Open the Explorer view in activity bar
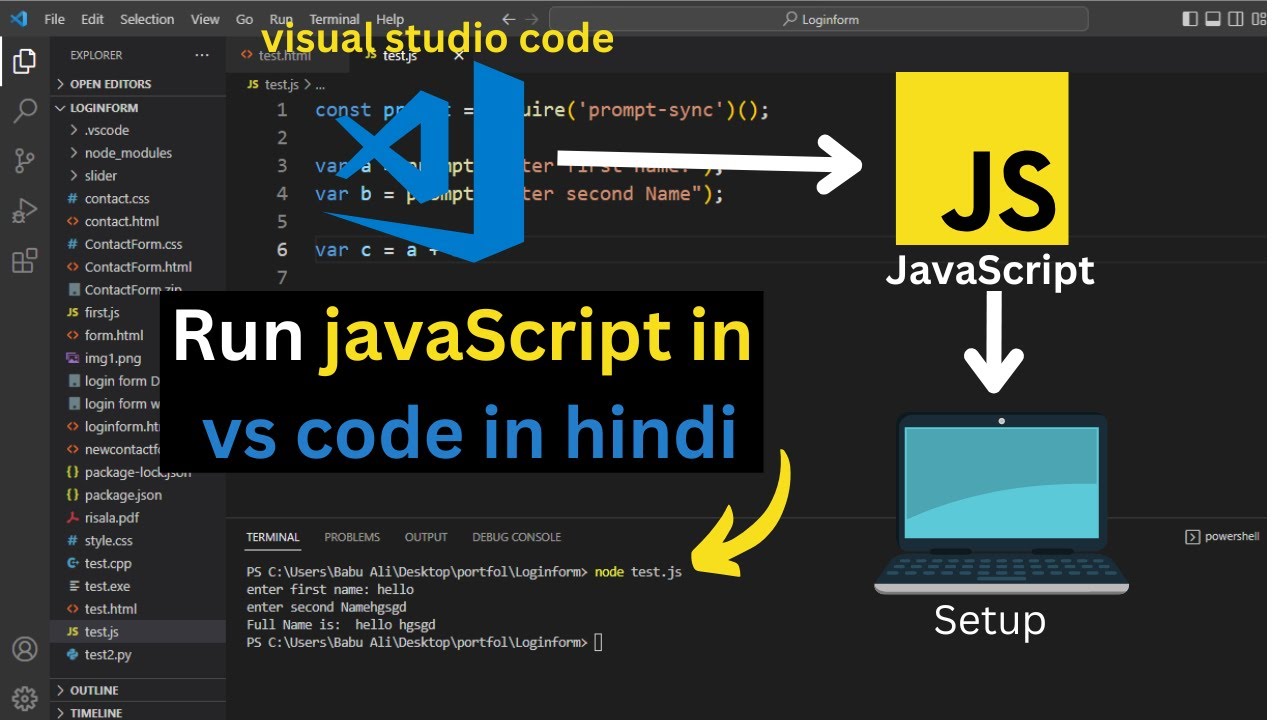This screenshot has width=1280, height=720. click(x=24, y=63)
